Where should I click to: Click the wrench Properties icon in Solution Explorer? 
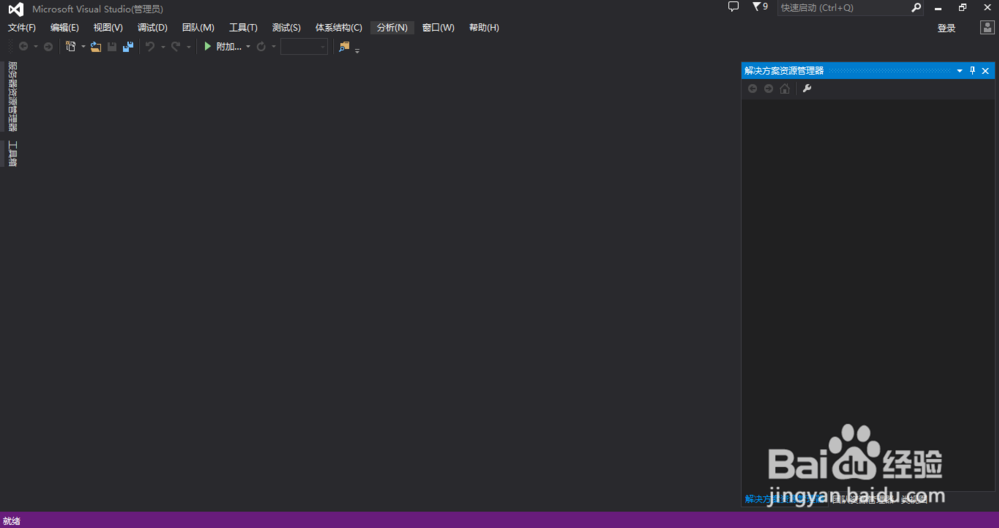(807, 89)
